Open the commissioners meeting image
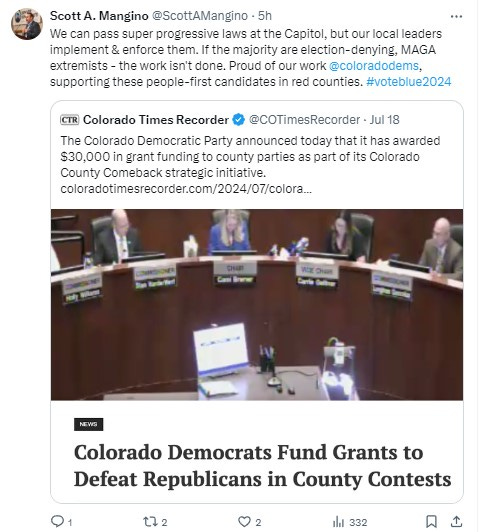This screenshot has height=532, width=480. (257, 305)
